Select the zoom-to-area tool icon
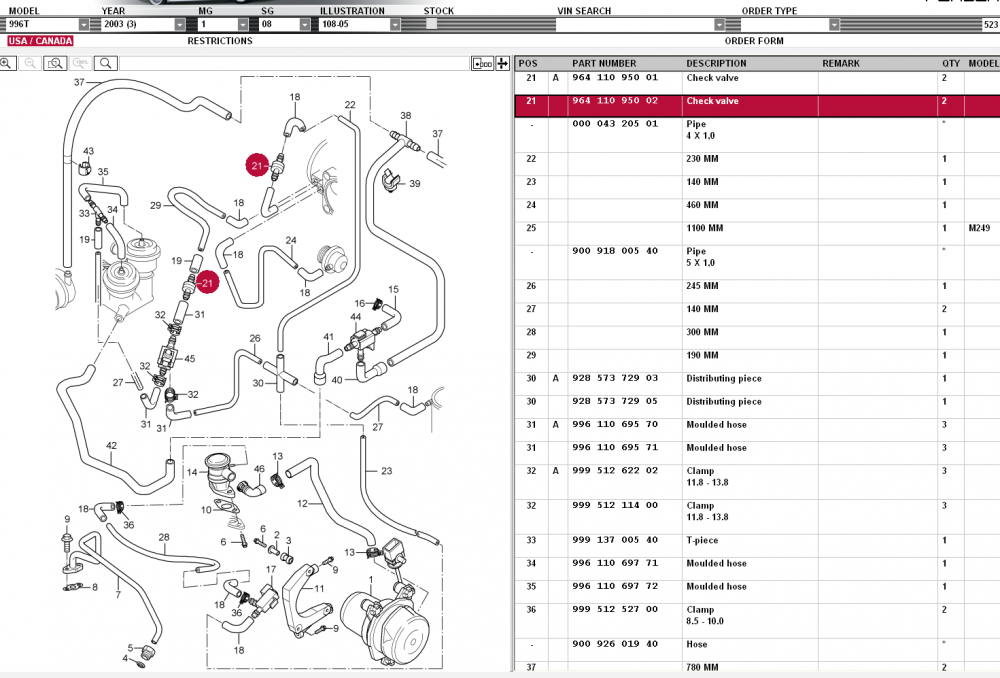The image size is (1000, 678). coord(55,63)
